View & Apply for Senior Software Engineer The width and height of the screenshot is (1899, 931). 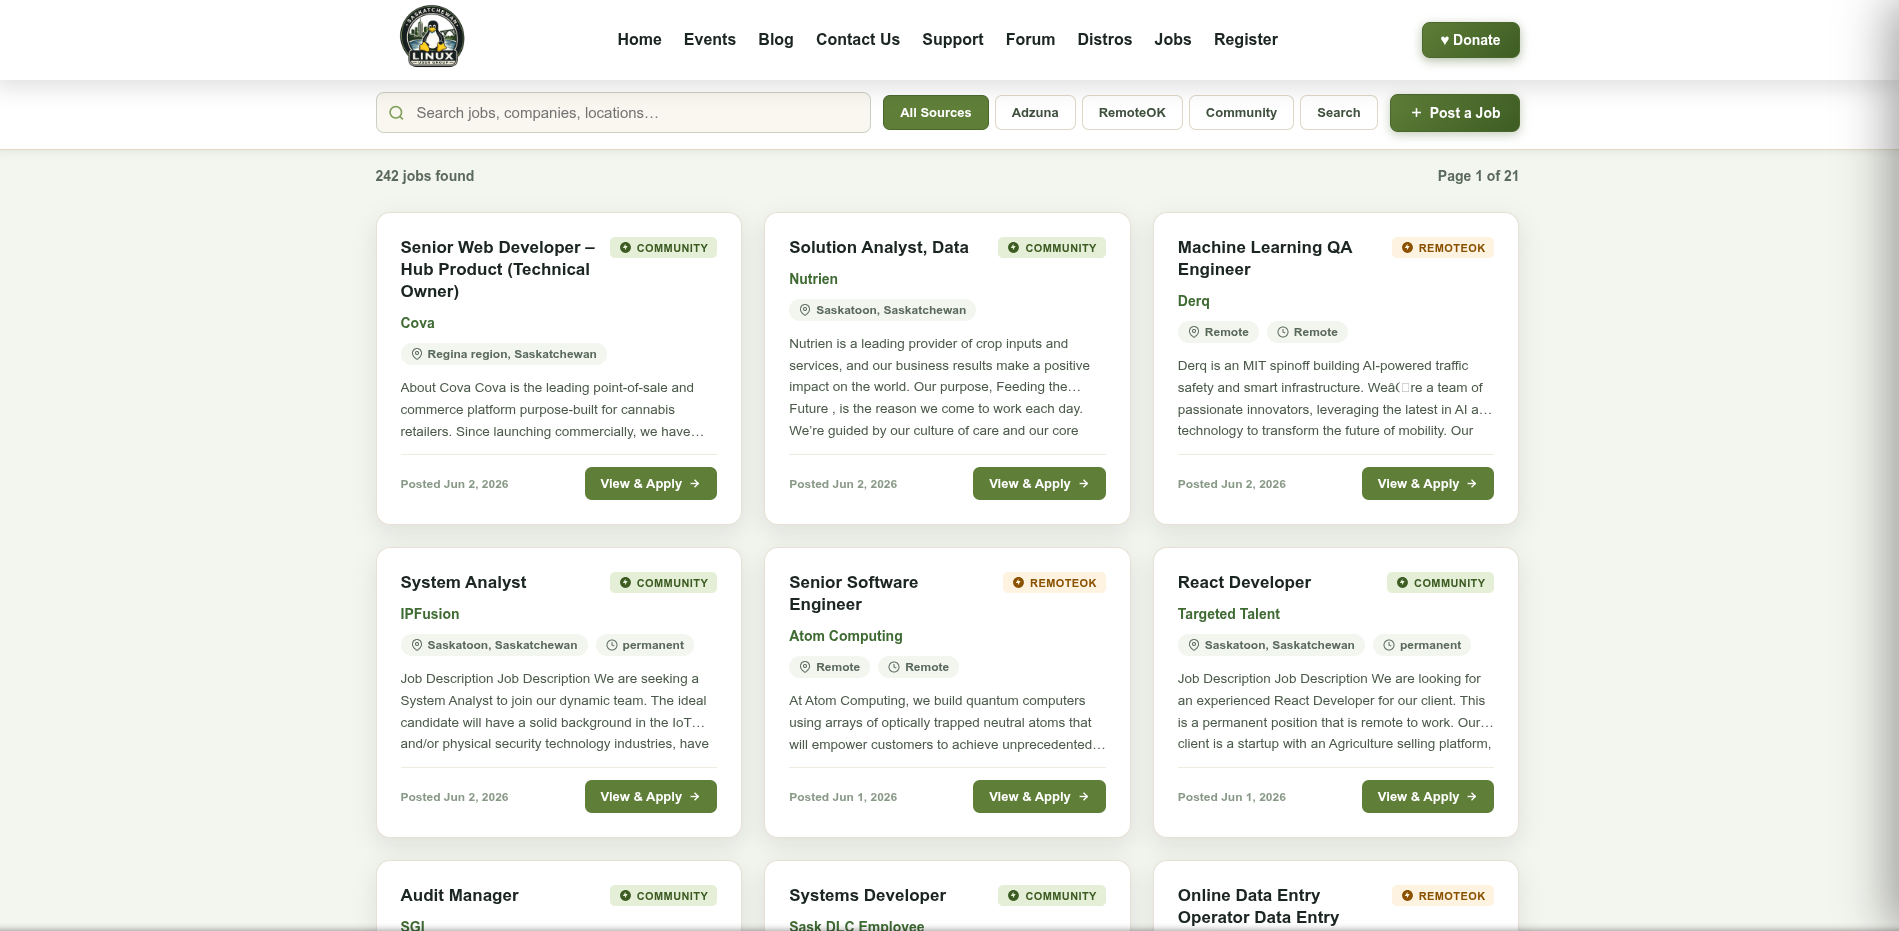coord(1039,797)
